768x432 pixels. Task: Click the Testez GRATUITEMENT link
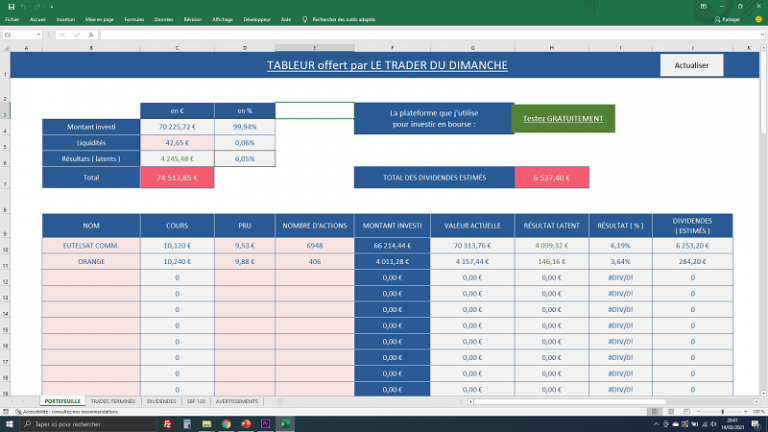point(564,118)
